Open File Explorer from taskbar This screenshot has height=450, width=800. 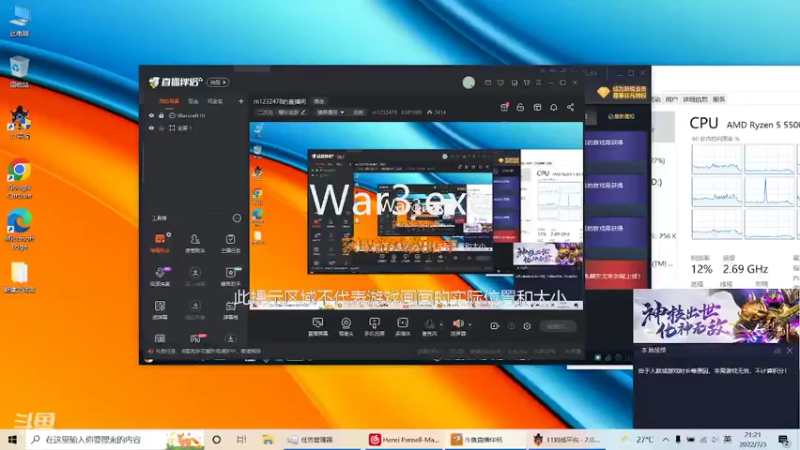267,439
